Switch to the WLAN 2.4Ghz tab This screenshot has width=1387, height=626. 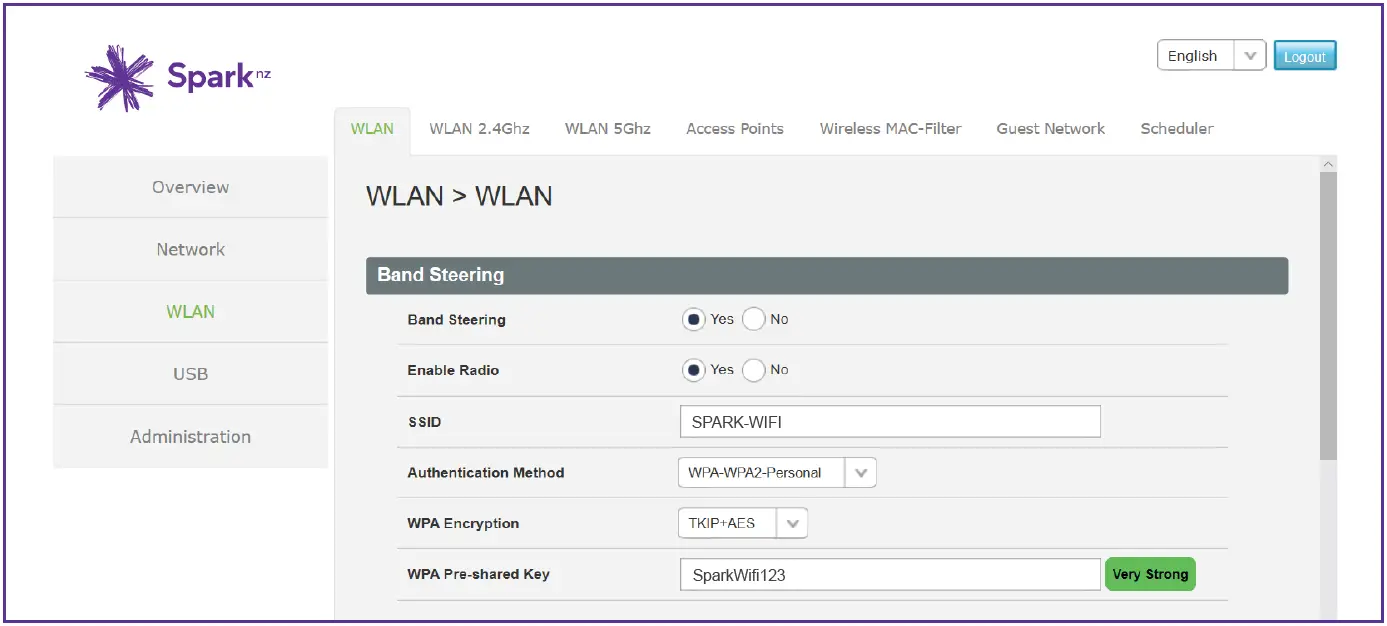(480, 128)
